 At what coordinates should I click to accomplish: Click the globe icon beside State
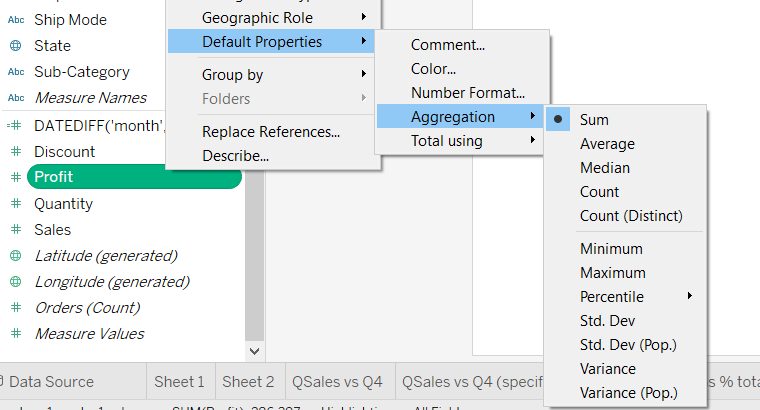[x=15, y=46]
